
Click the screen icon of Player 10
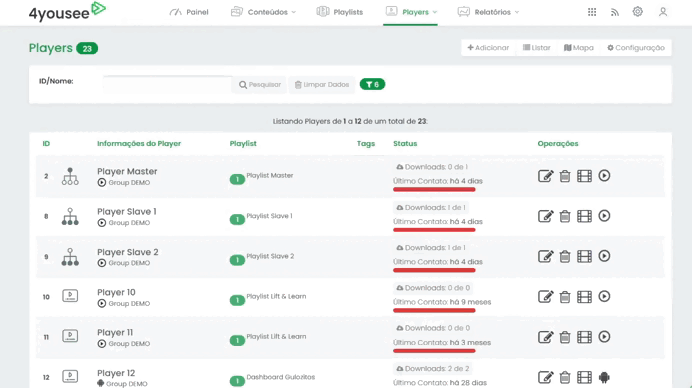[x=70, y=296]
